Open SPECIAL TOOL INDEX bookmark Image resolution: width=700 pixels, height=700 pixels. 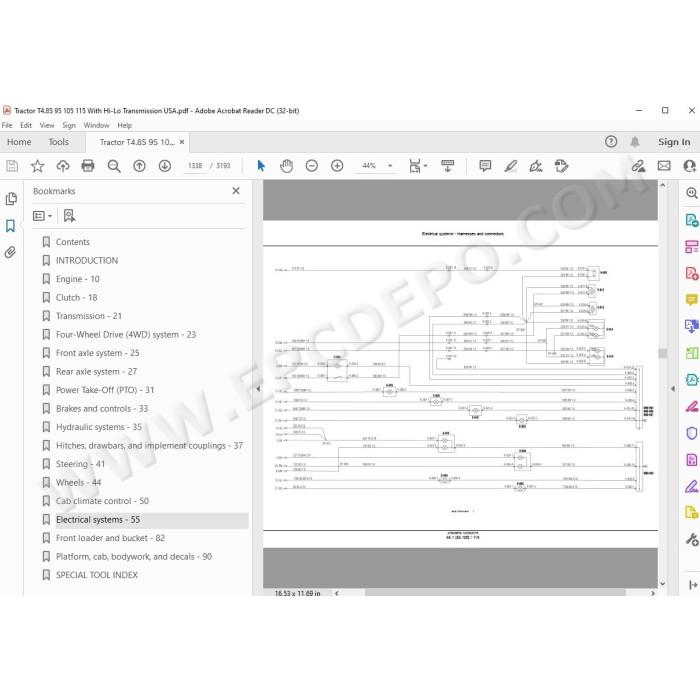97,575
